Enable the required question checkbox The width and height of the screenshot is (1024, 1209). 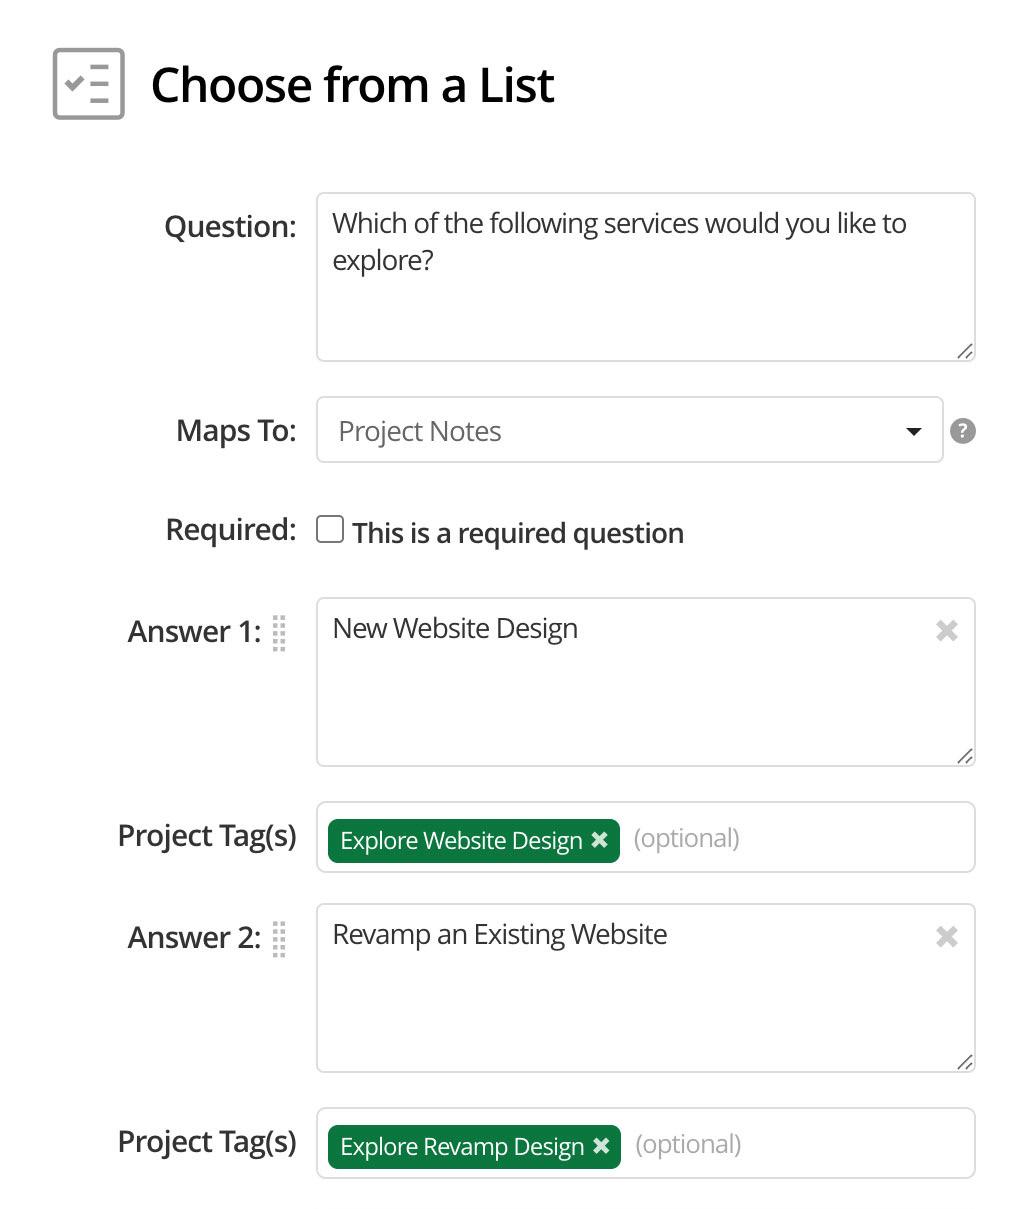(x=330, y=529)
